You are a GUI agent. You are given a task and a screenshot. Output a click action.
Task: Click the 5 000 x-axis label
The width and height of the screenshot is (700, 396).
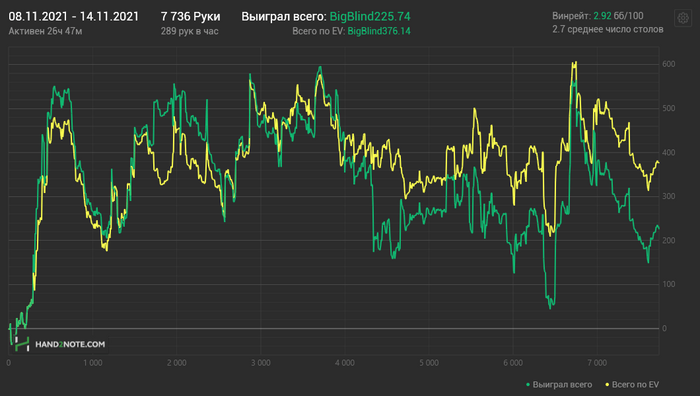tap(429, 363)
